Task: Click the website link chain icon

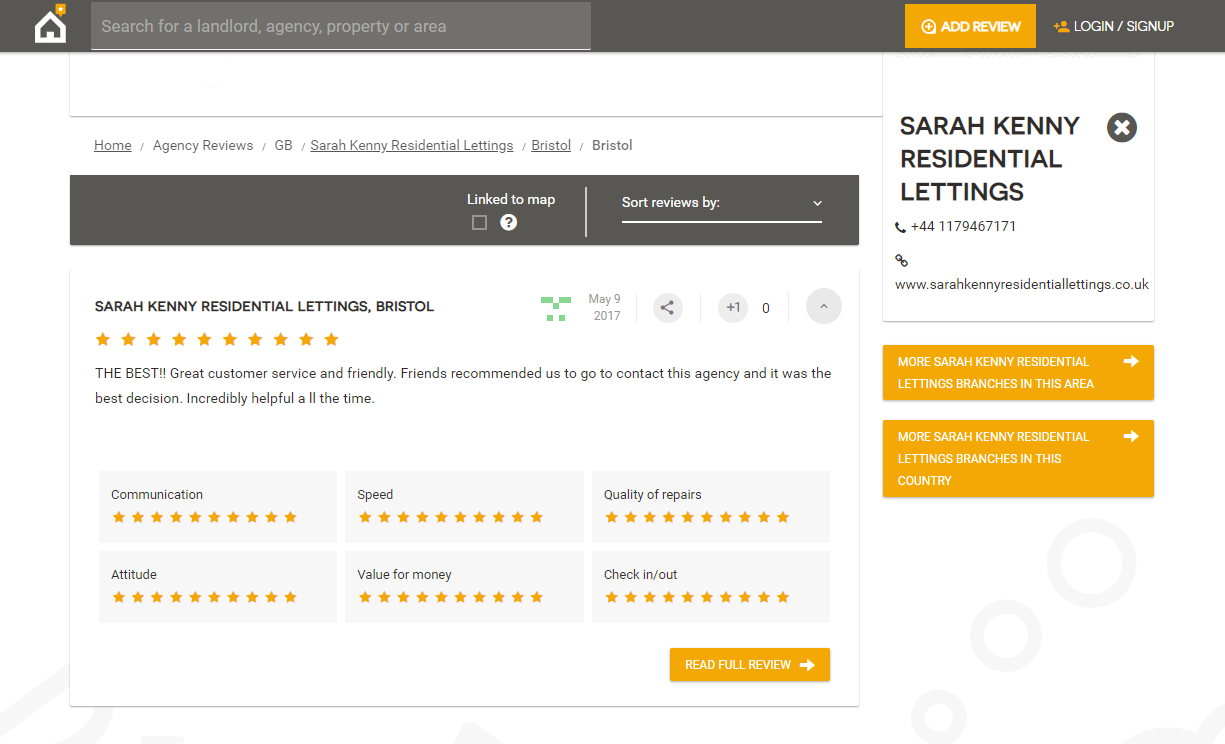Action: coord(901,260)
